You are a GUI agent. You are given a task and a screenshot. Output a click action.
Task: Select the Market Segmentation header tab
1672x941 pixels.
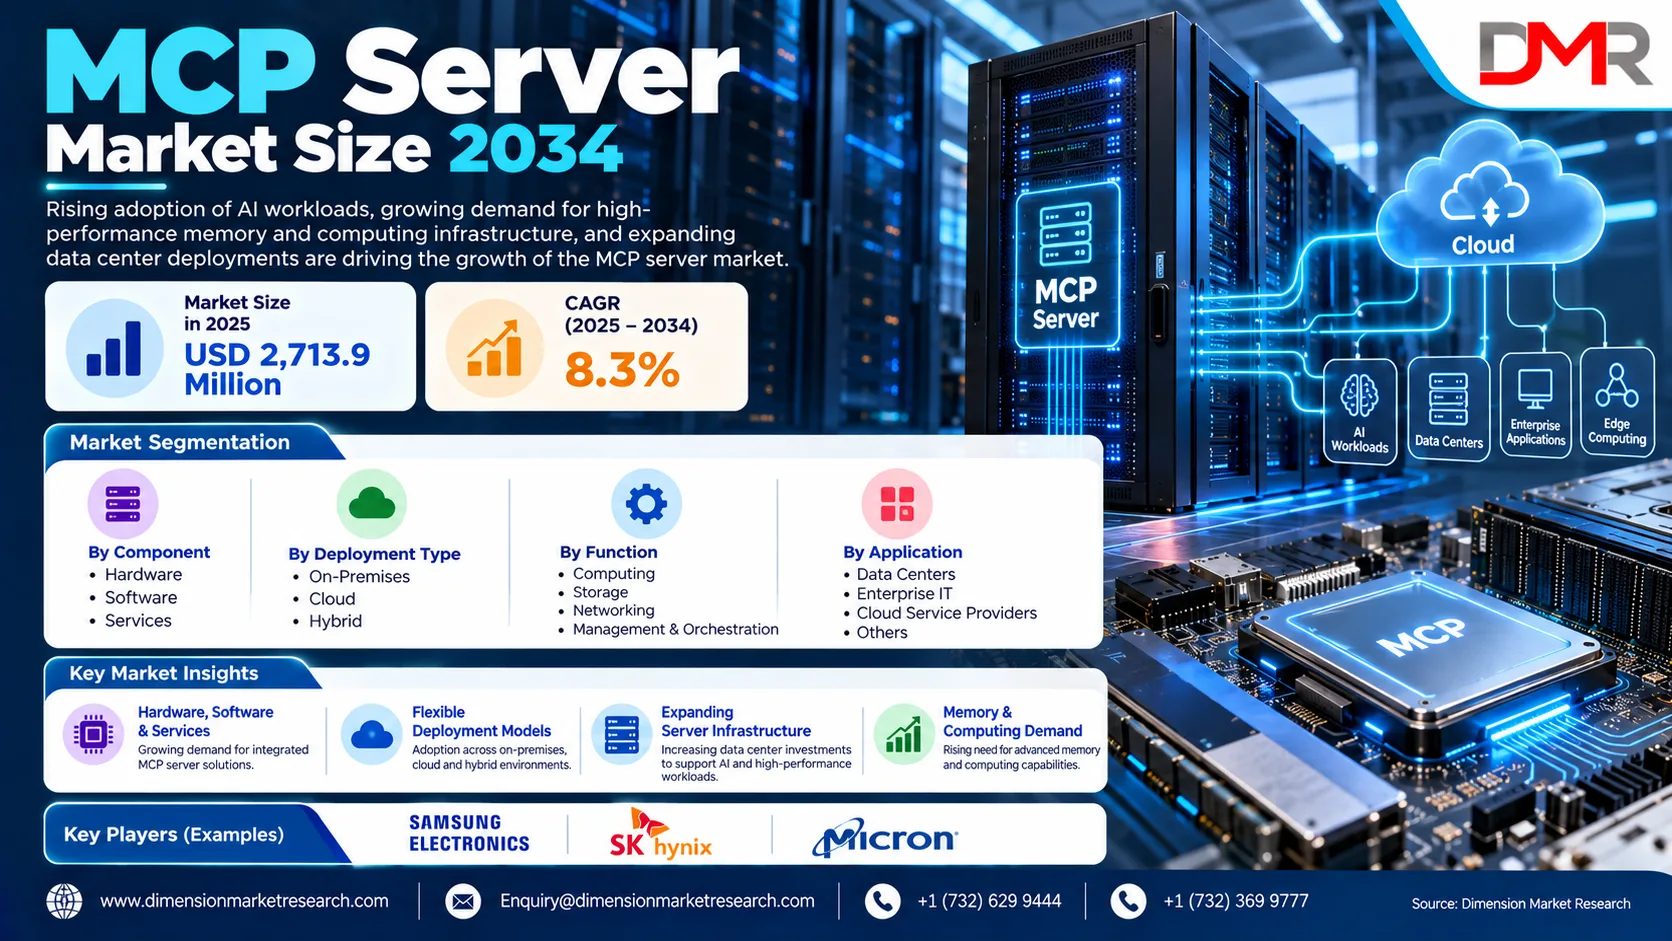coord(180,442)
